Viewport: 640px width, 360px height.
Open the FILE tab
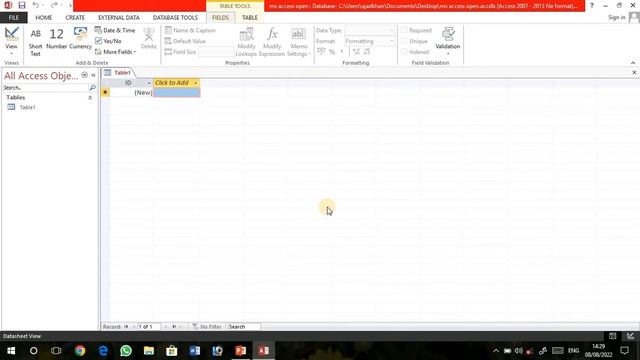[x=13, y=18]
